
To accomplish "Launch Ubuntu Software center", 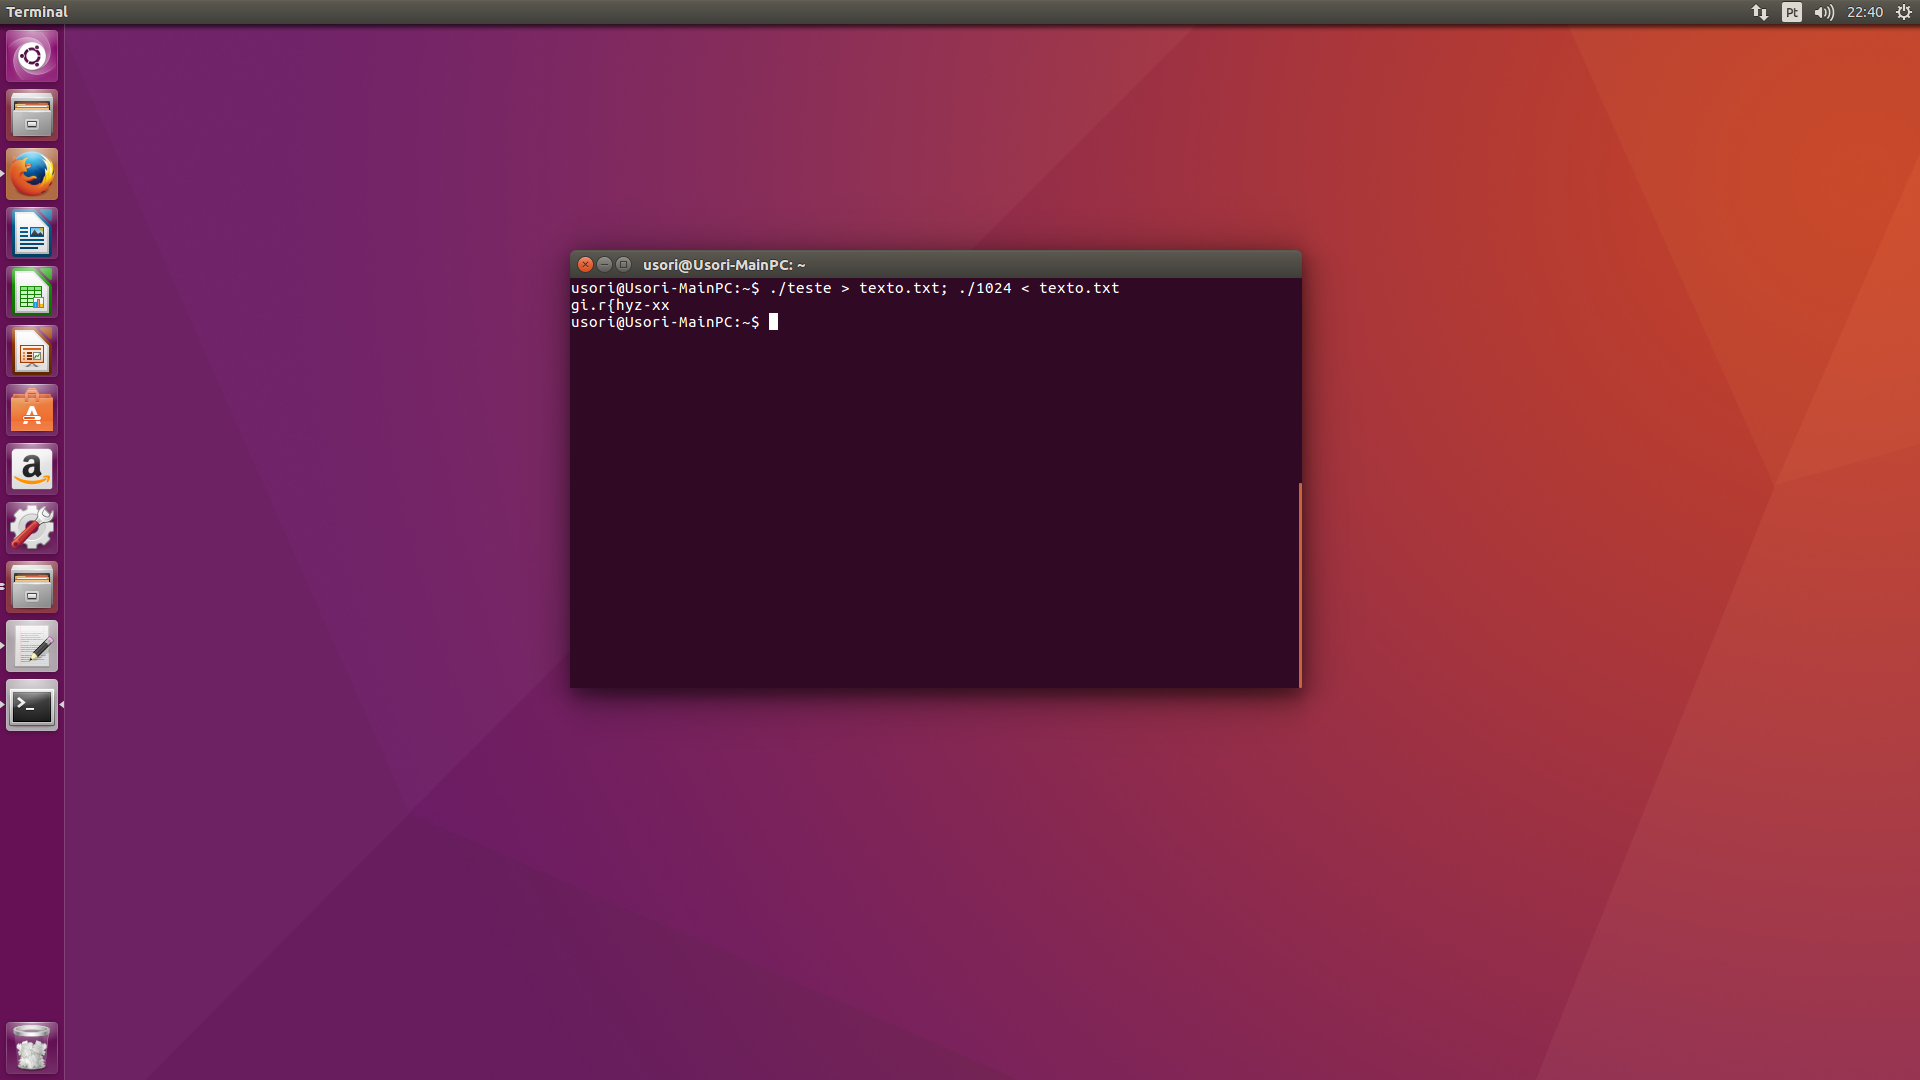I will pyautogui.click(x=32, y=410).
